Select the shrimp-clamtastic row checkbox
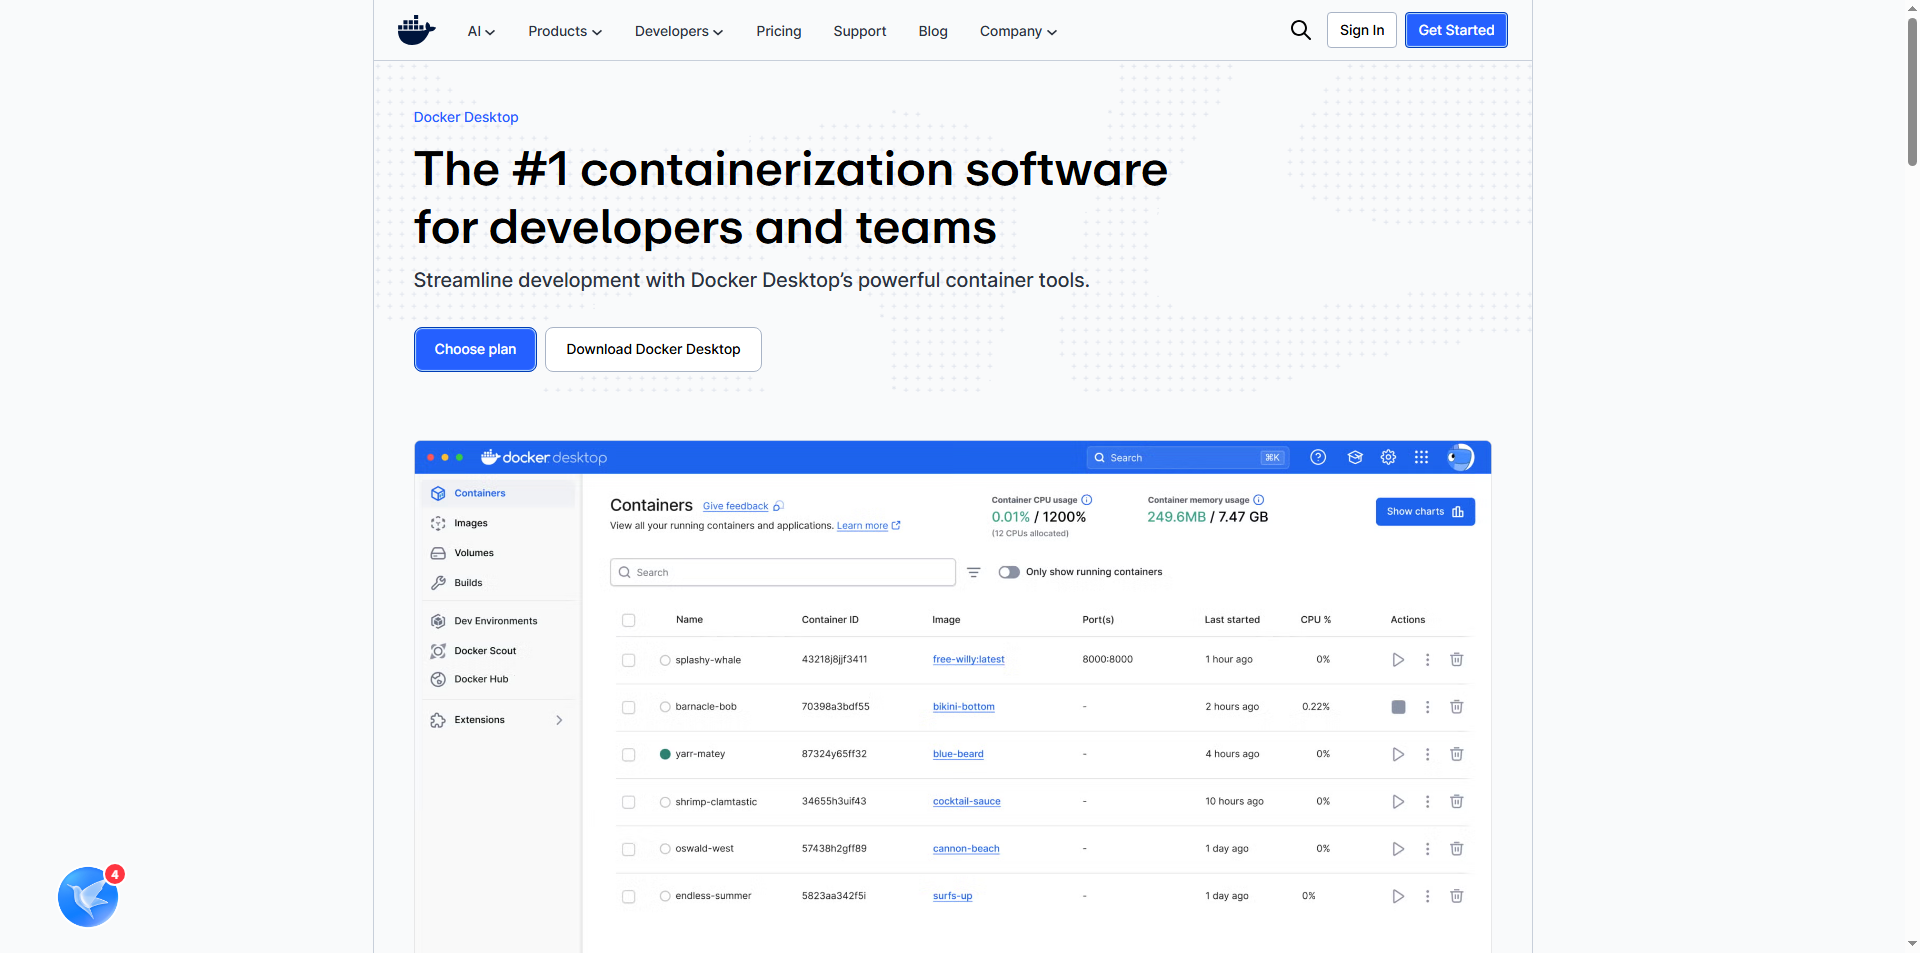The image size is (1920, 953). tap(629, 802)
